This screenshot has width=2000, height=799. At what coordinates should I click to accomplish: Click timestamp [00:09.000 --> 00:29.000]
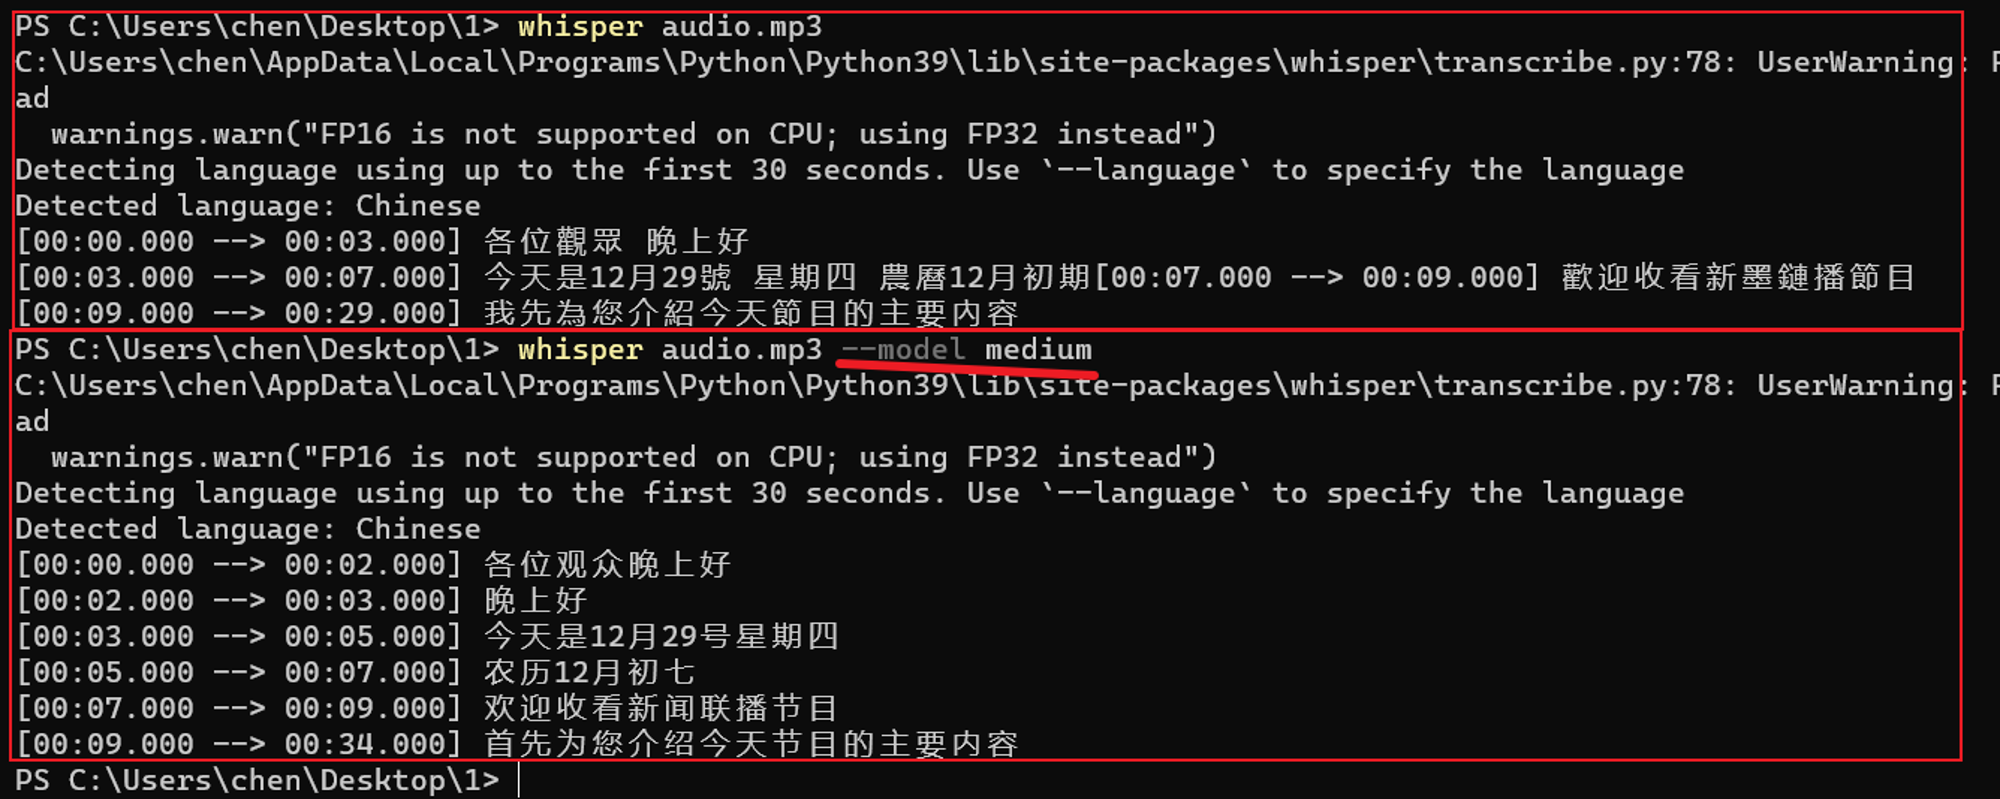click(x=239, y=314)
